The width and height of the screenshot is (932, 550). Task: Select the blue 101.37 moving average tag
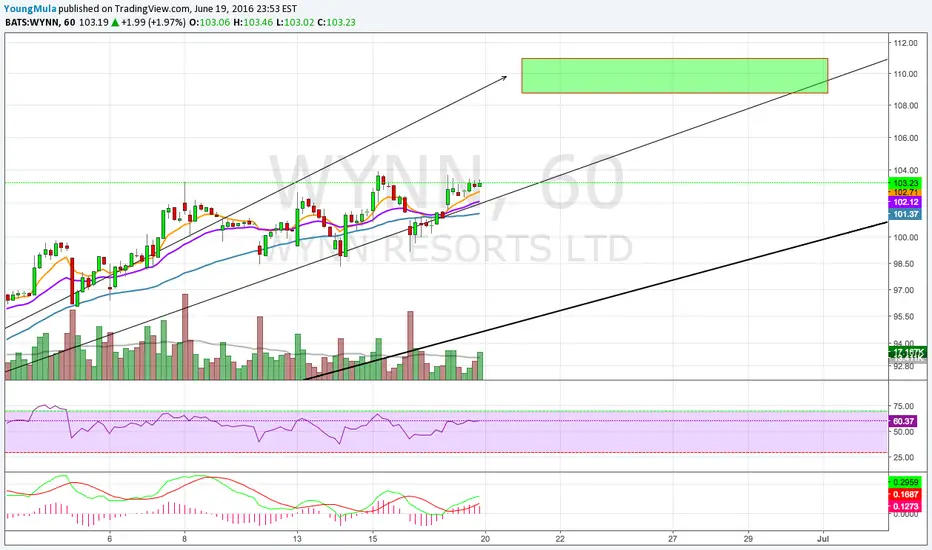(905, 214)
